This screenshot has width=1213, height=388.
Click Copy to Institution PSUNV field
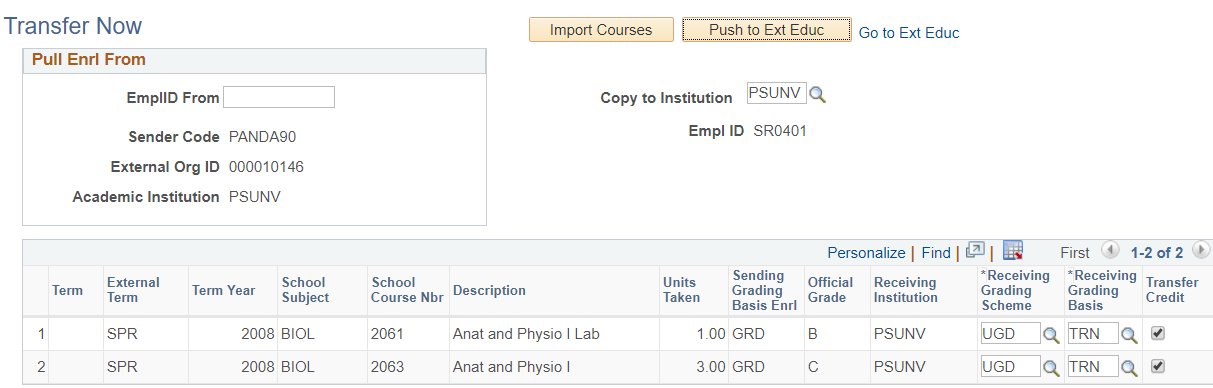[776, 94]
